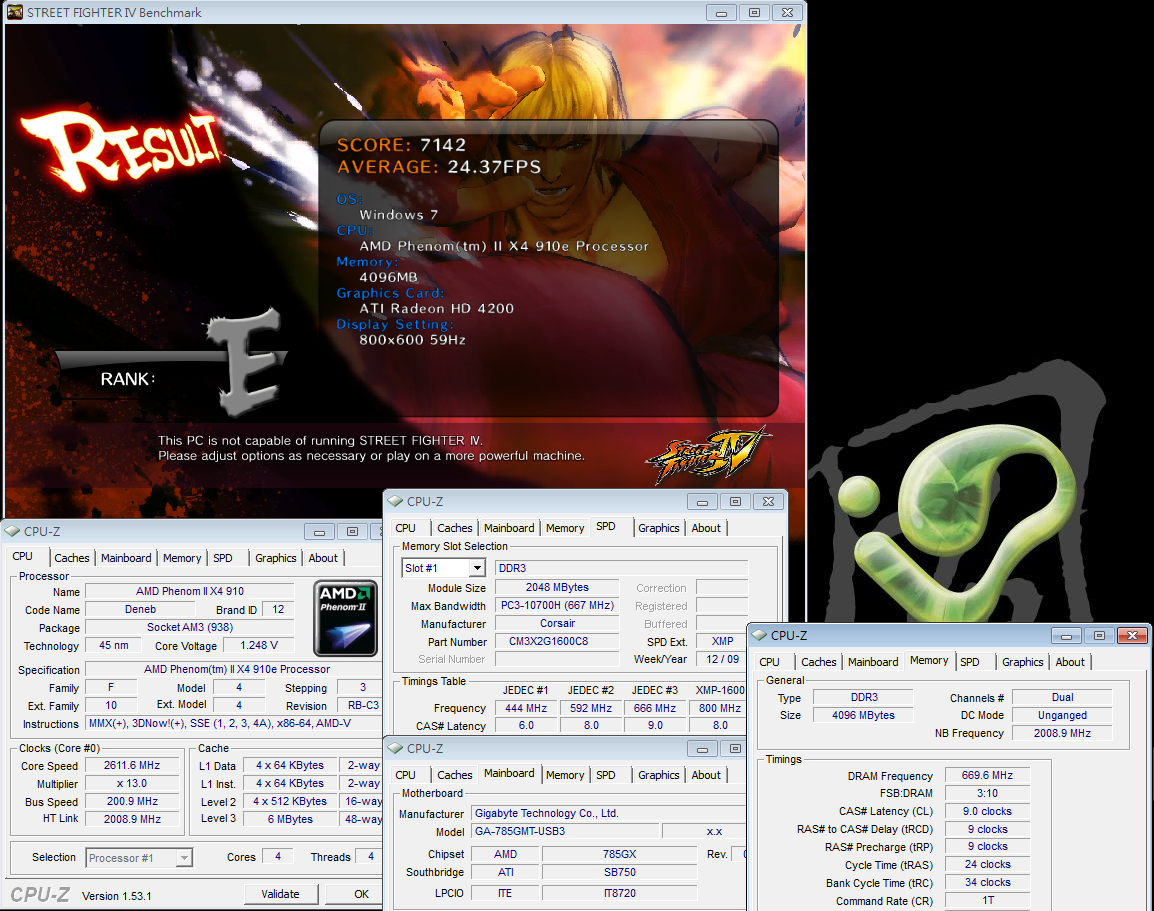Click the Part Number value "CM3X2G1600C8"
This screenshot has height=911, width=1154.
coord(557,641)
